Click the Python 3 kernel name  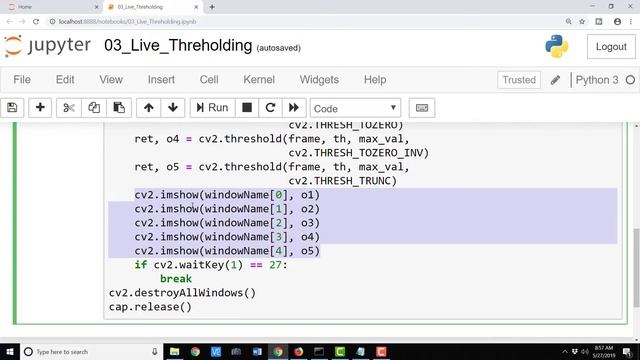click(597, 80)
